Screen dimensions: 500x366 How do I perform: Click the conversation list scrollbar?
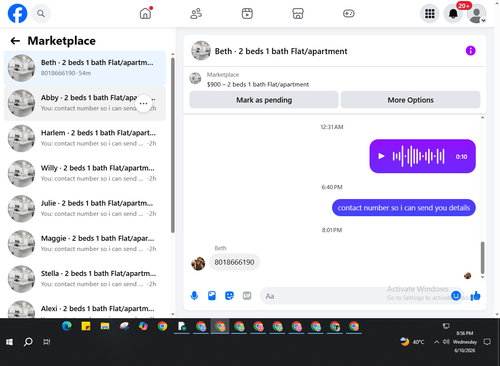tap(173, 145)
